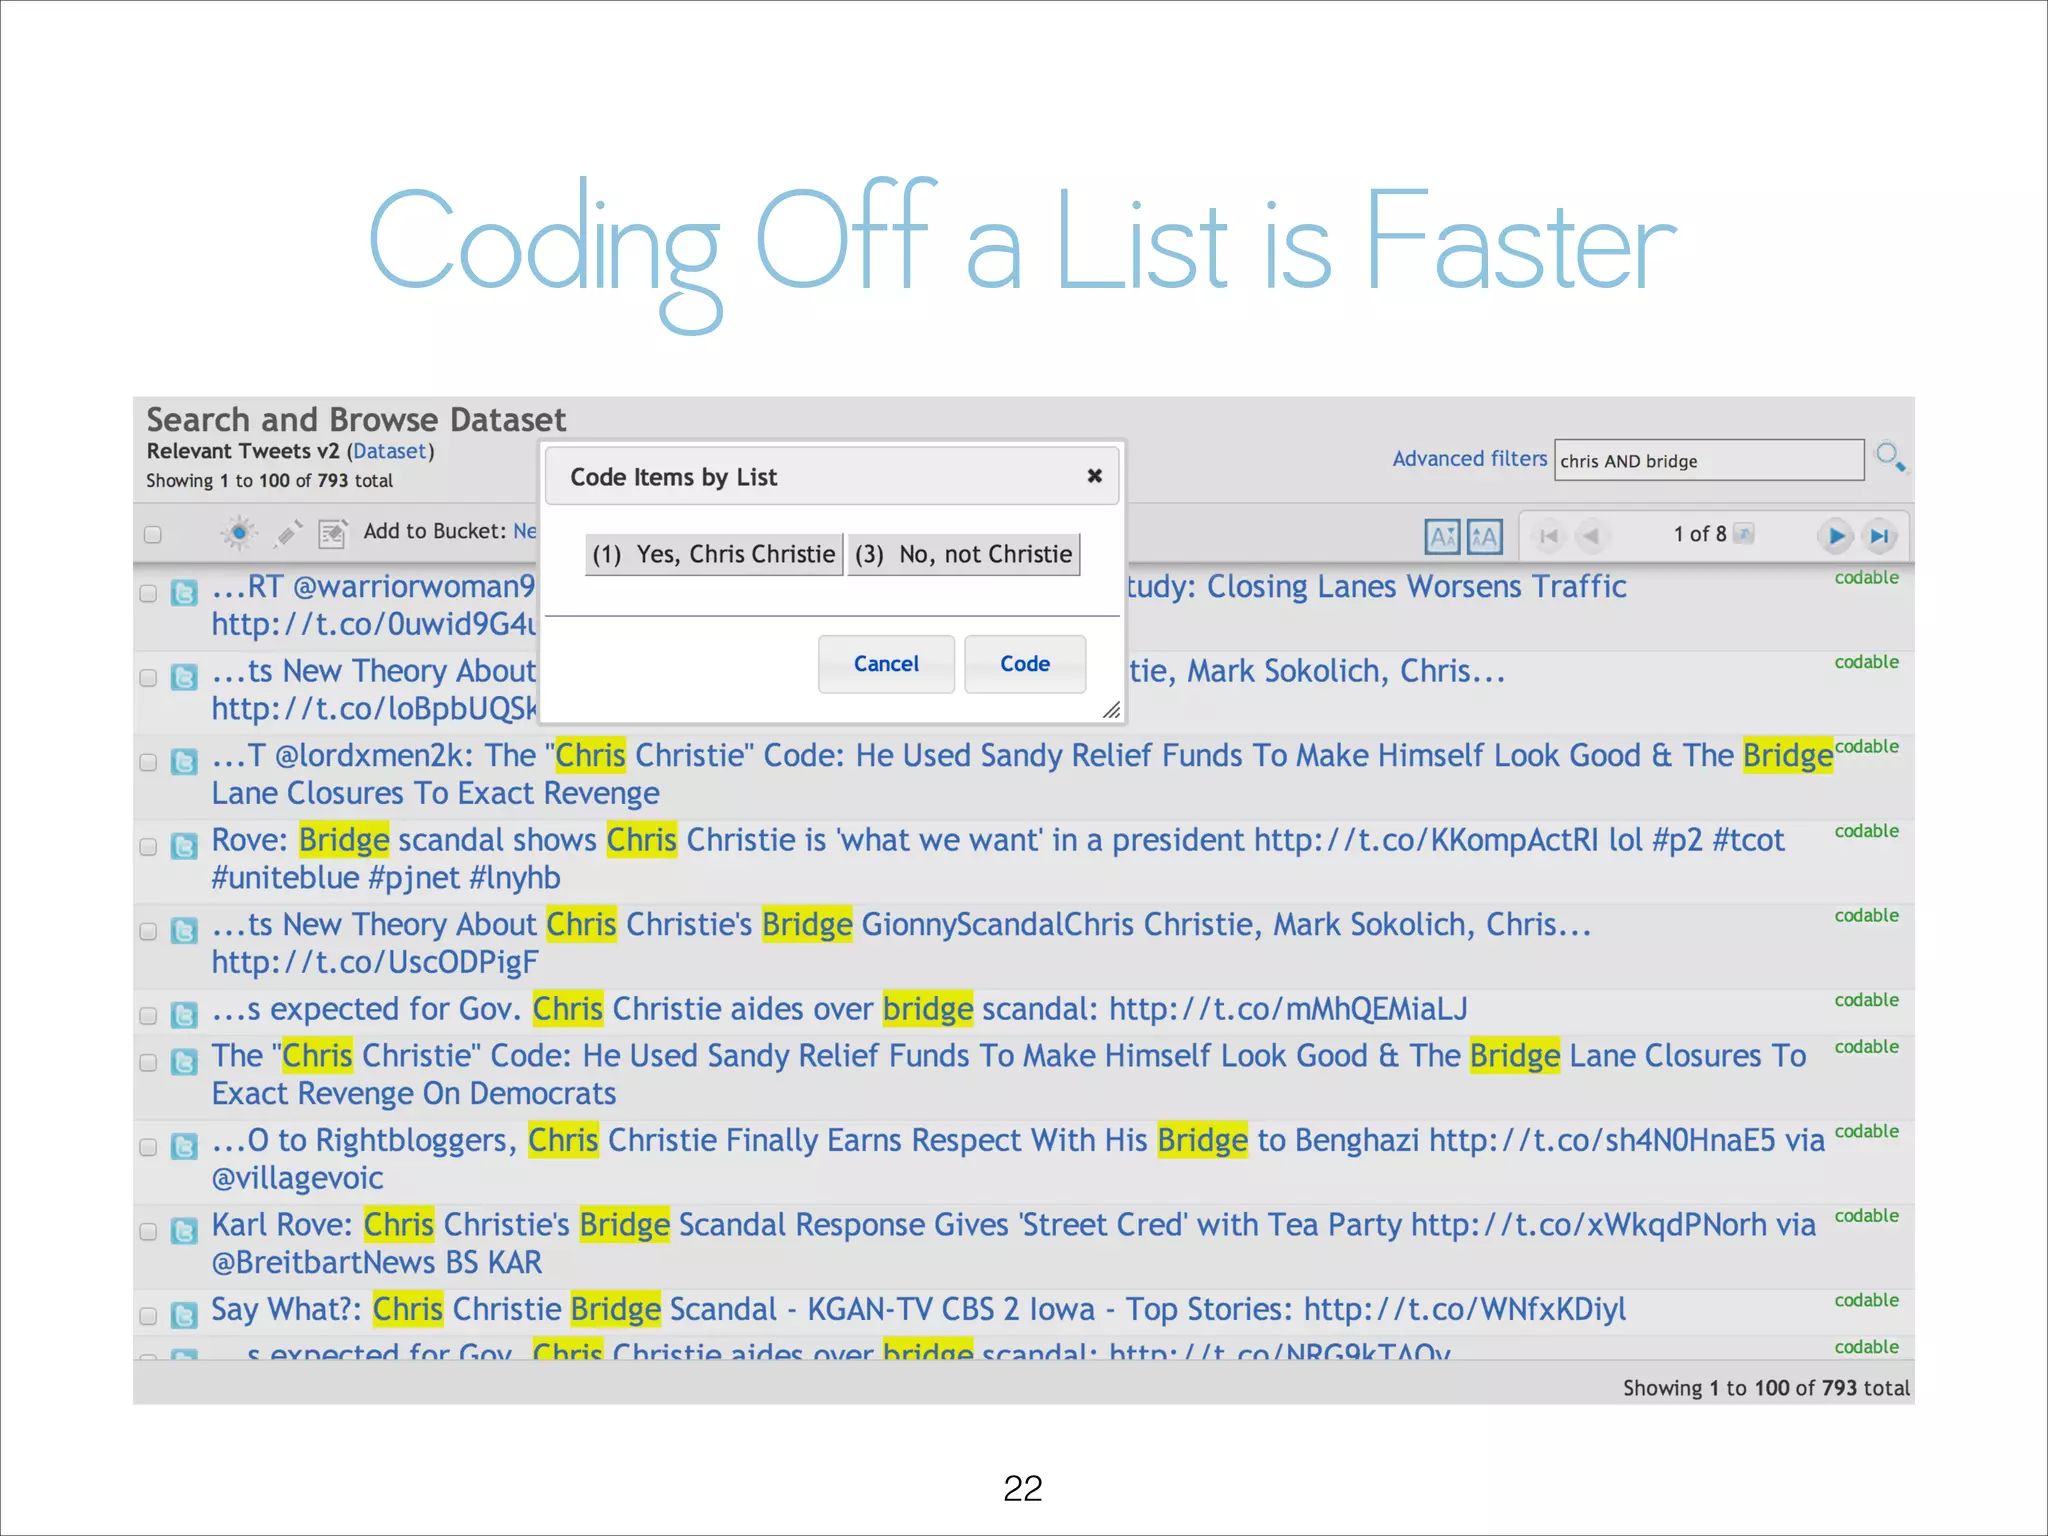Image resolution: width=2048 pixels, height=1536 pixels.
Task: Click the page jump icon beside '1 of 8'
Action: 1744,533
